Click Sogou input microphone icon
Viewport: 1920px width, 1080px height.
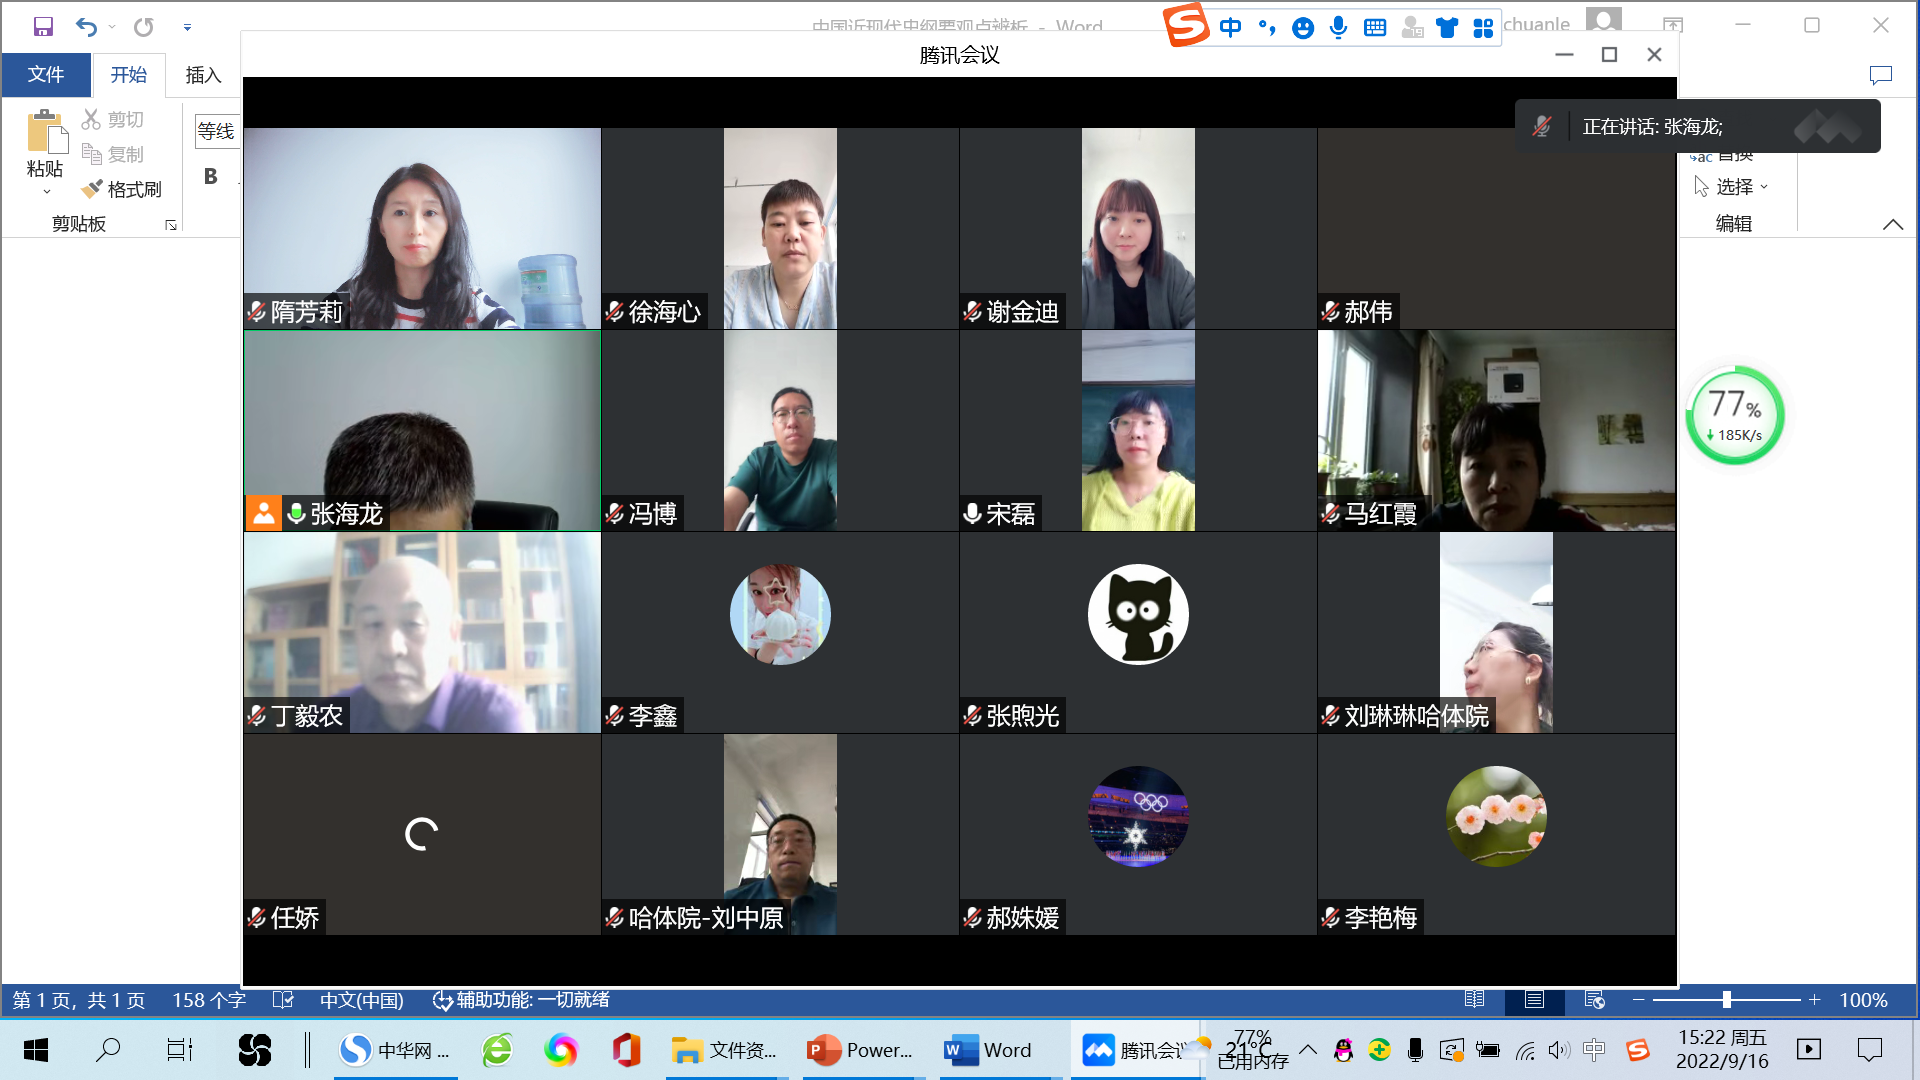(1339, 27)
